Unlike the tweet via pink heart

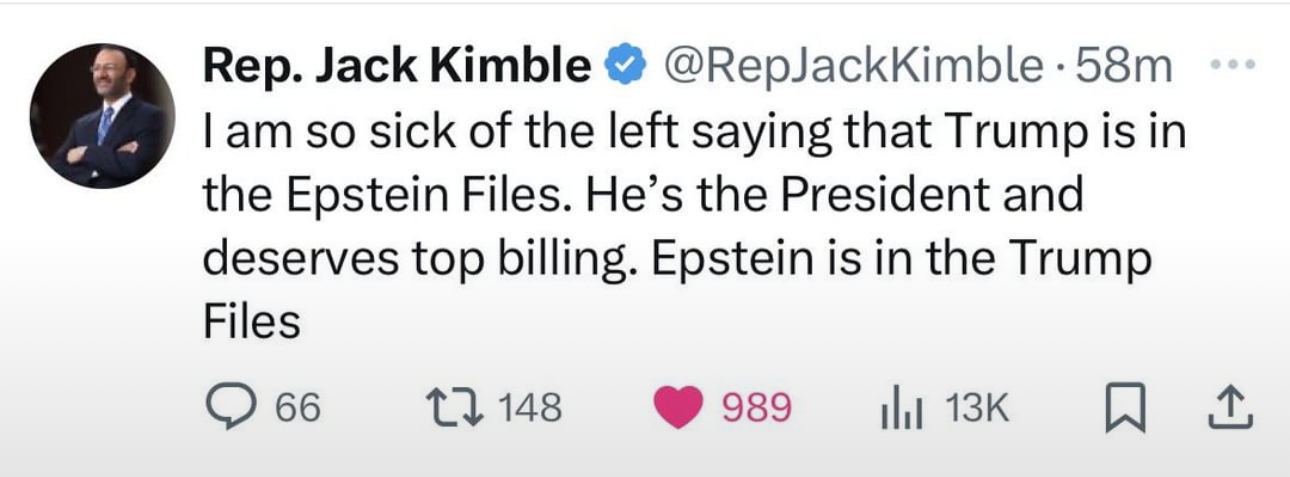coord(679,408)
